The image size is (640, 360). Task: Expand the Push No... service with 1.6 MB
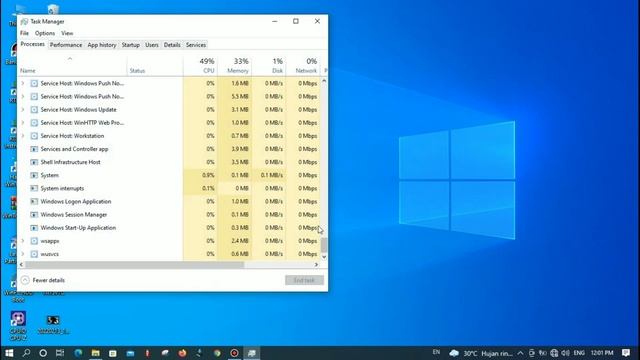pos(23,83)
